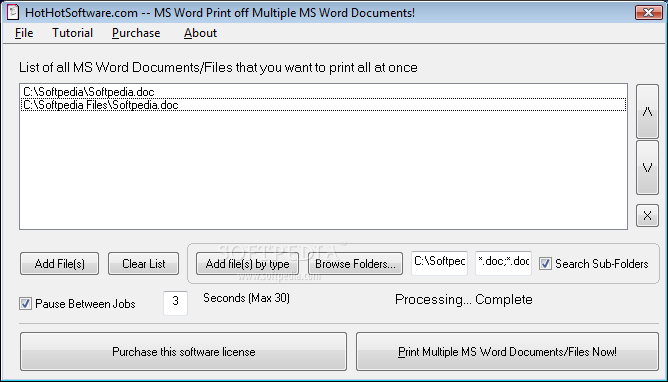This screenshot has width=668, height=382.
Task: Click the Processing... Complete status text
Action: point(464,299)
